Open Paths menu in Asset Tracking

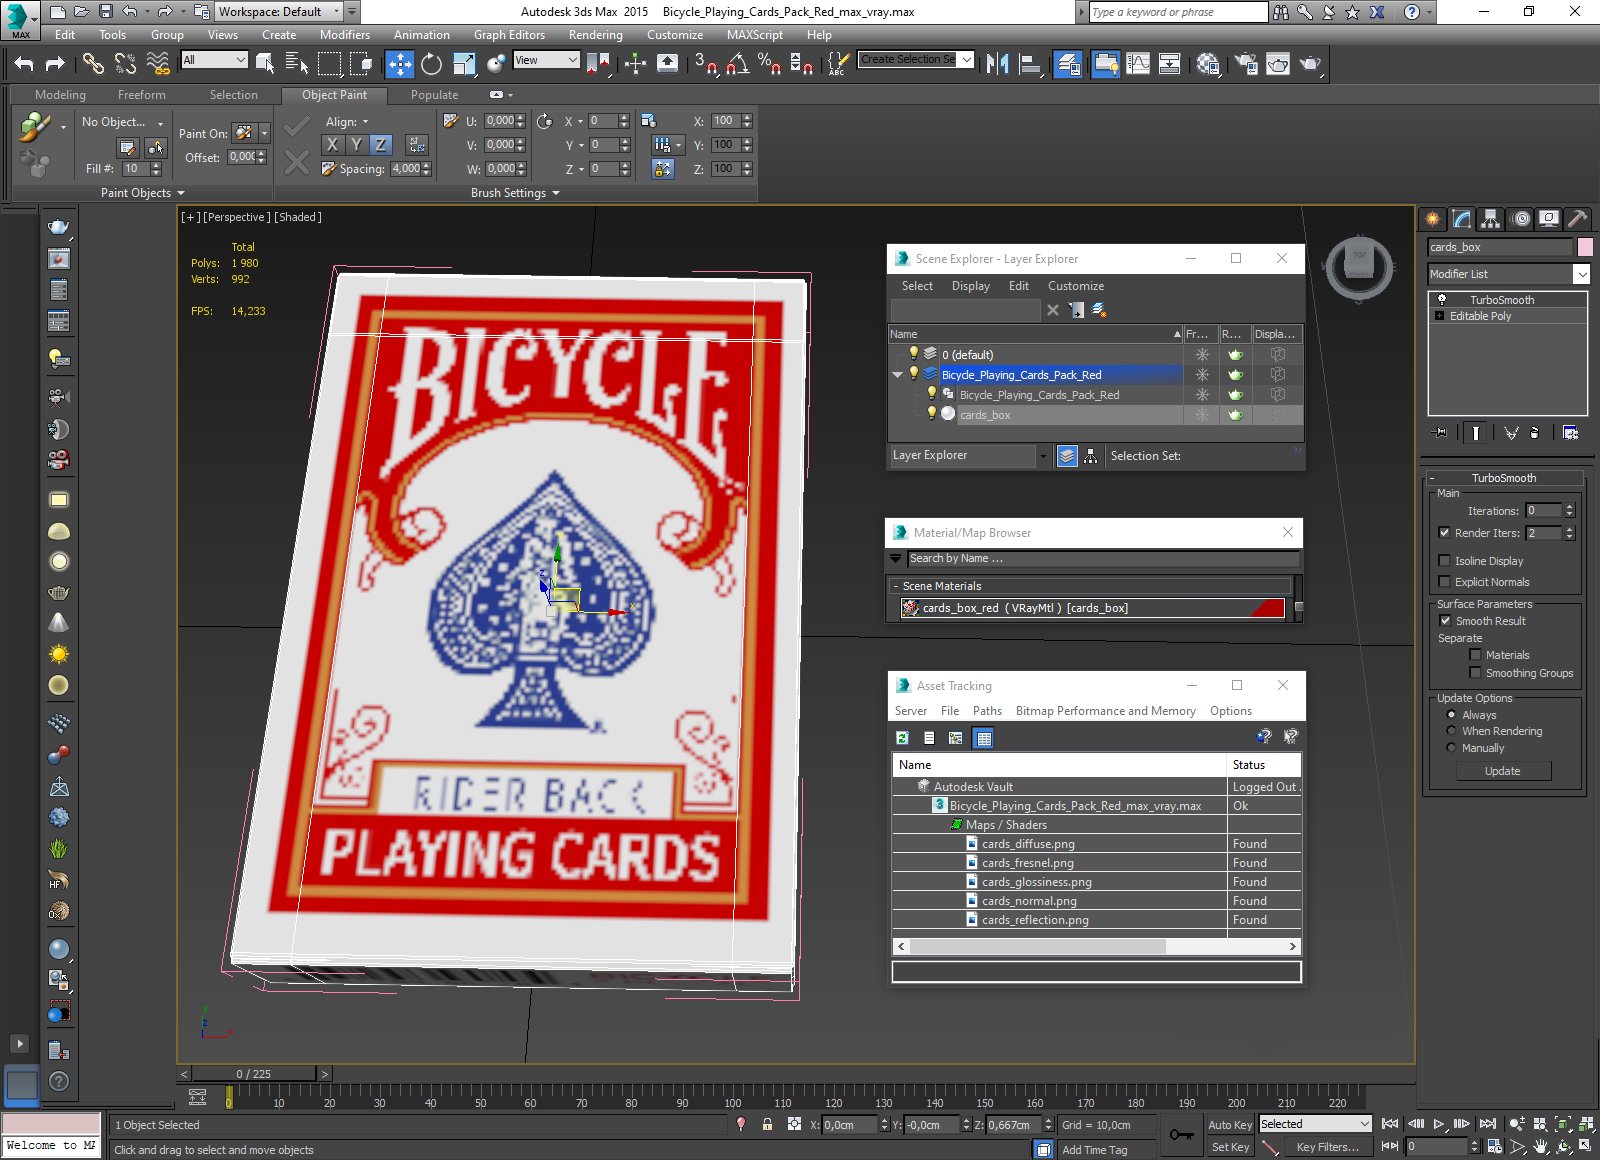pyautogui.click(x=987, y=711)
